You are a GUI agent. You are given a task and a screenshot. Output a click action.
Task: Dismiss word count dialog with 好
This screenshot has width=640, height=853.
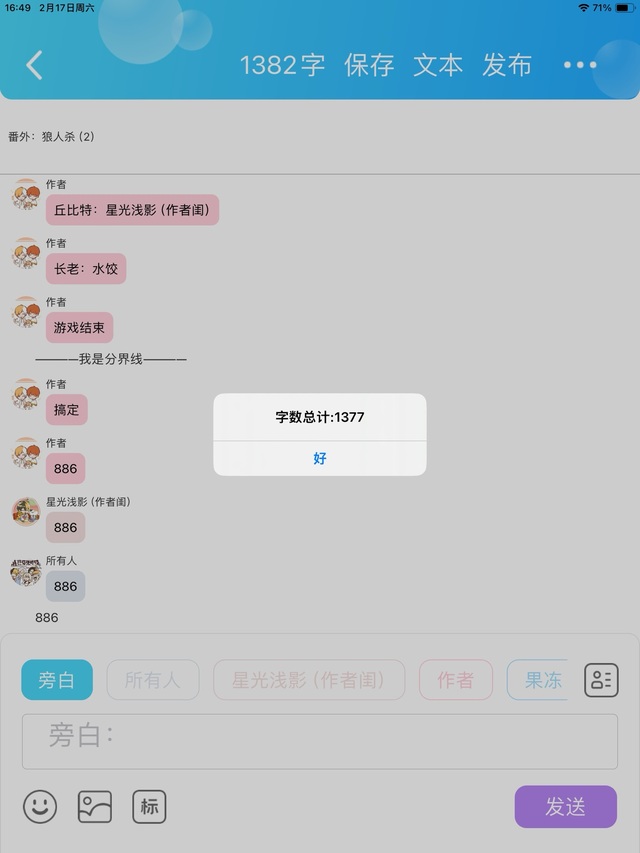[319, 459]
